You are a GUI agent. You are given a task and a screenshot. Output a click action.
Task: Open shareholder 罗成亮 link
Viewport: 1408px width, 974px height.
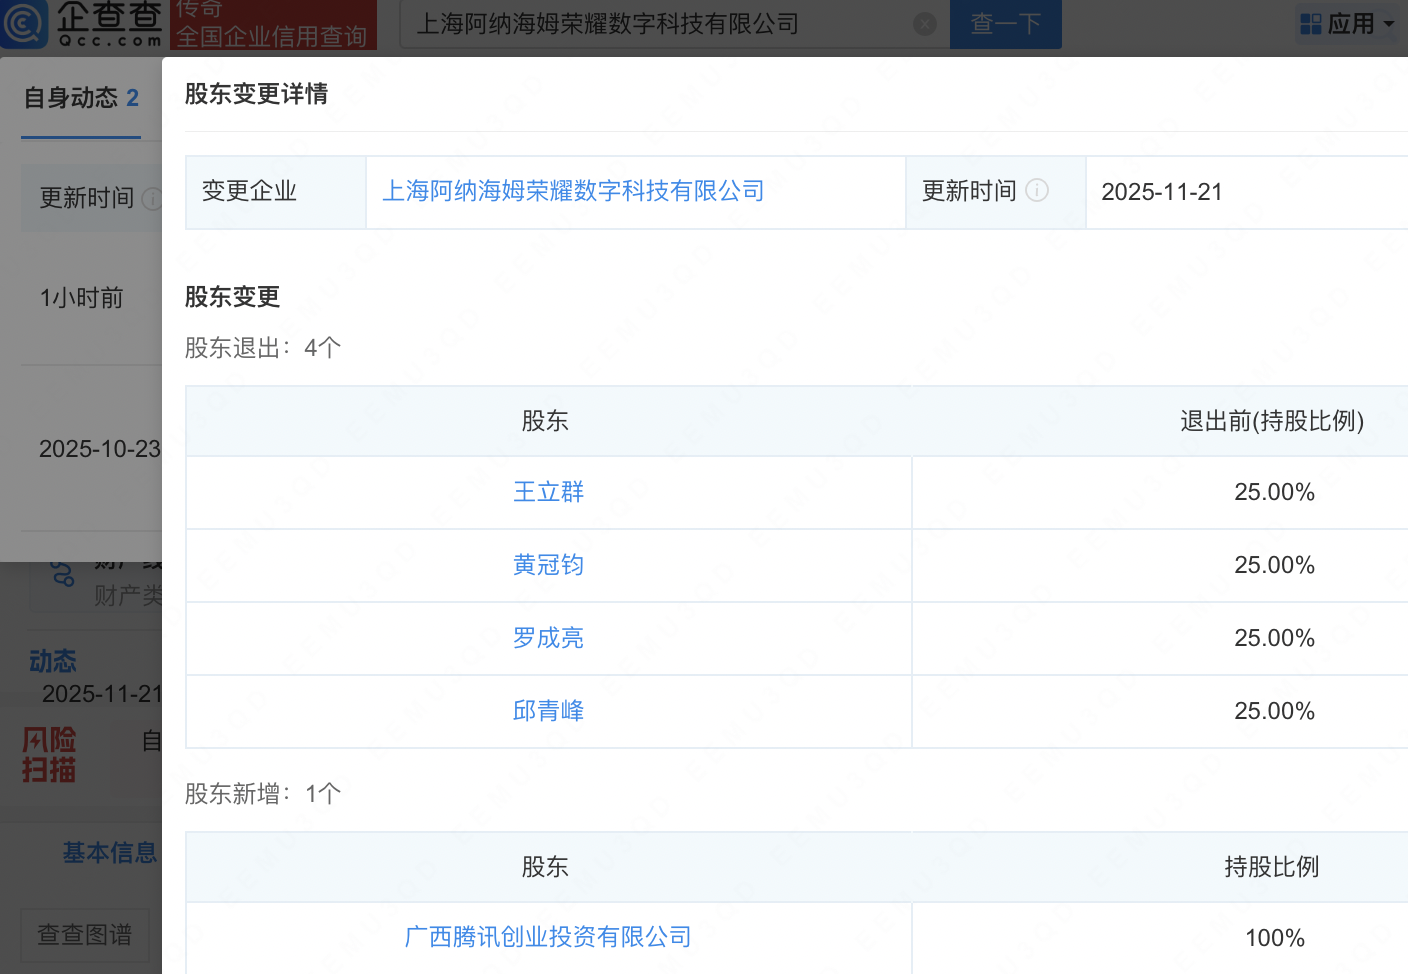tap(548, 638)
